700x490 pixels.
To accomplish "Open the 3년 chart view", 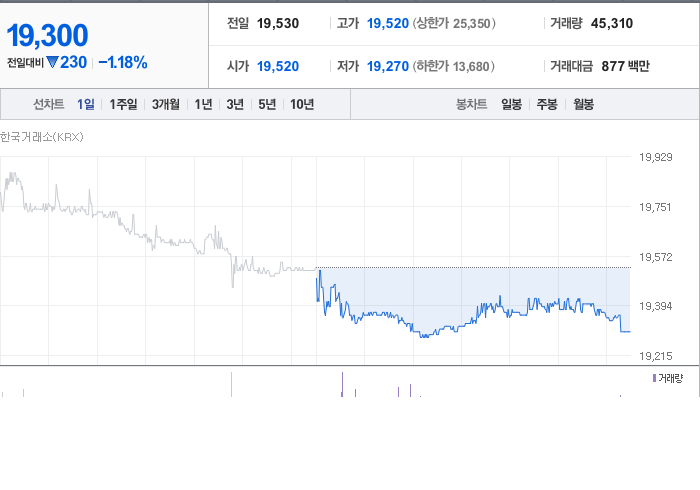I will (235, 104).
